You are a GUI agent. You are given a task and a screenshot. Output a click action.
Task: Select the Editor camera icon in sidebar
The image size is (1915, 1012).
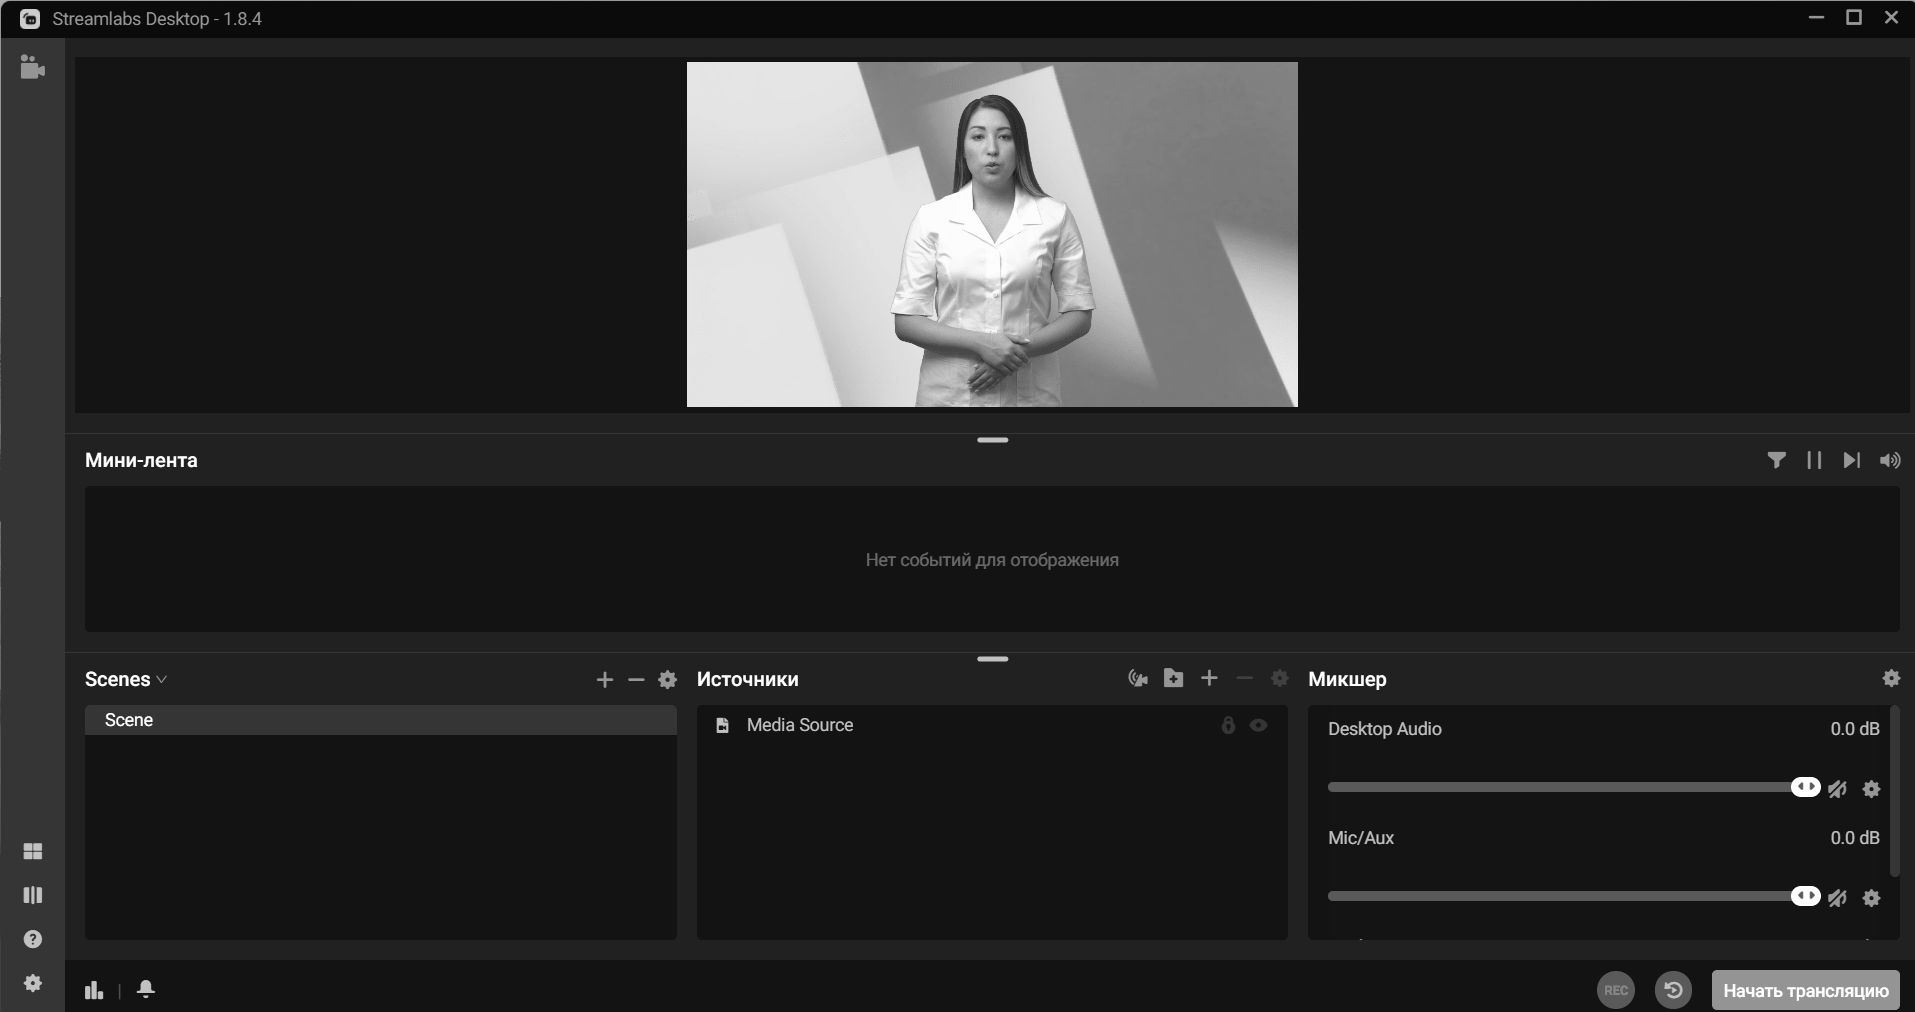(32, 68)
